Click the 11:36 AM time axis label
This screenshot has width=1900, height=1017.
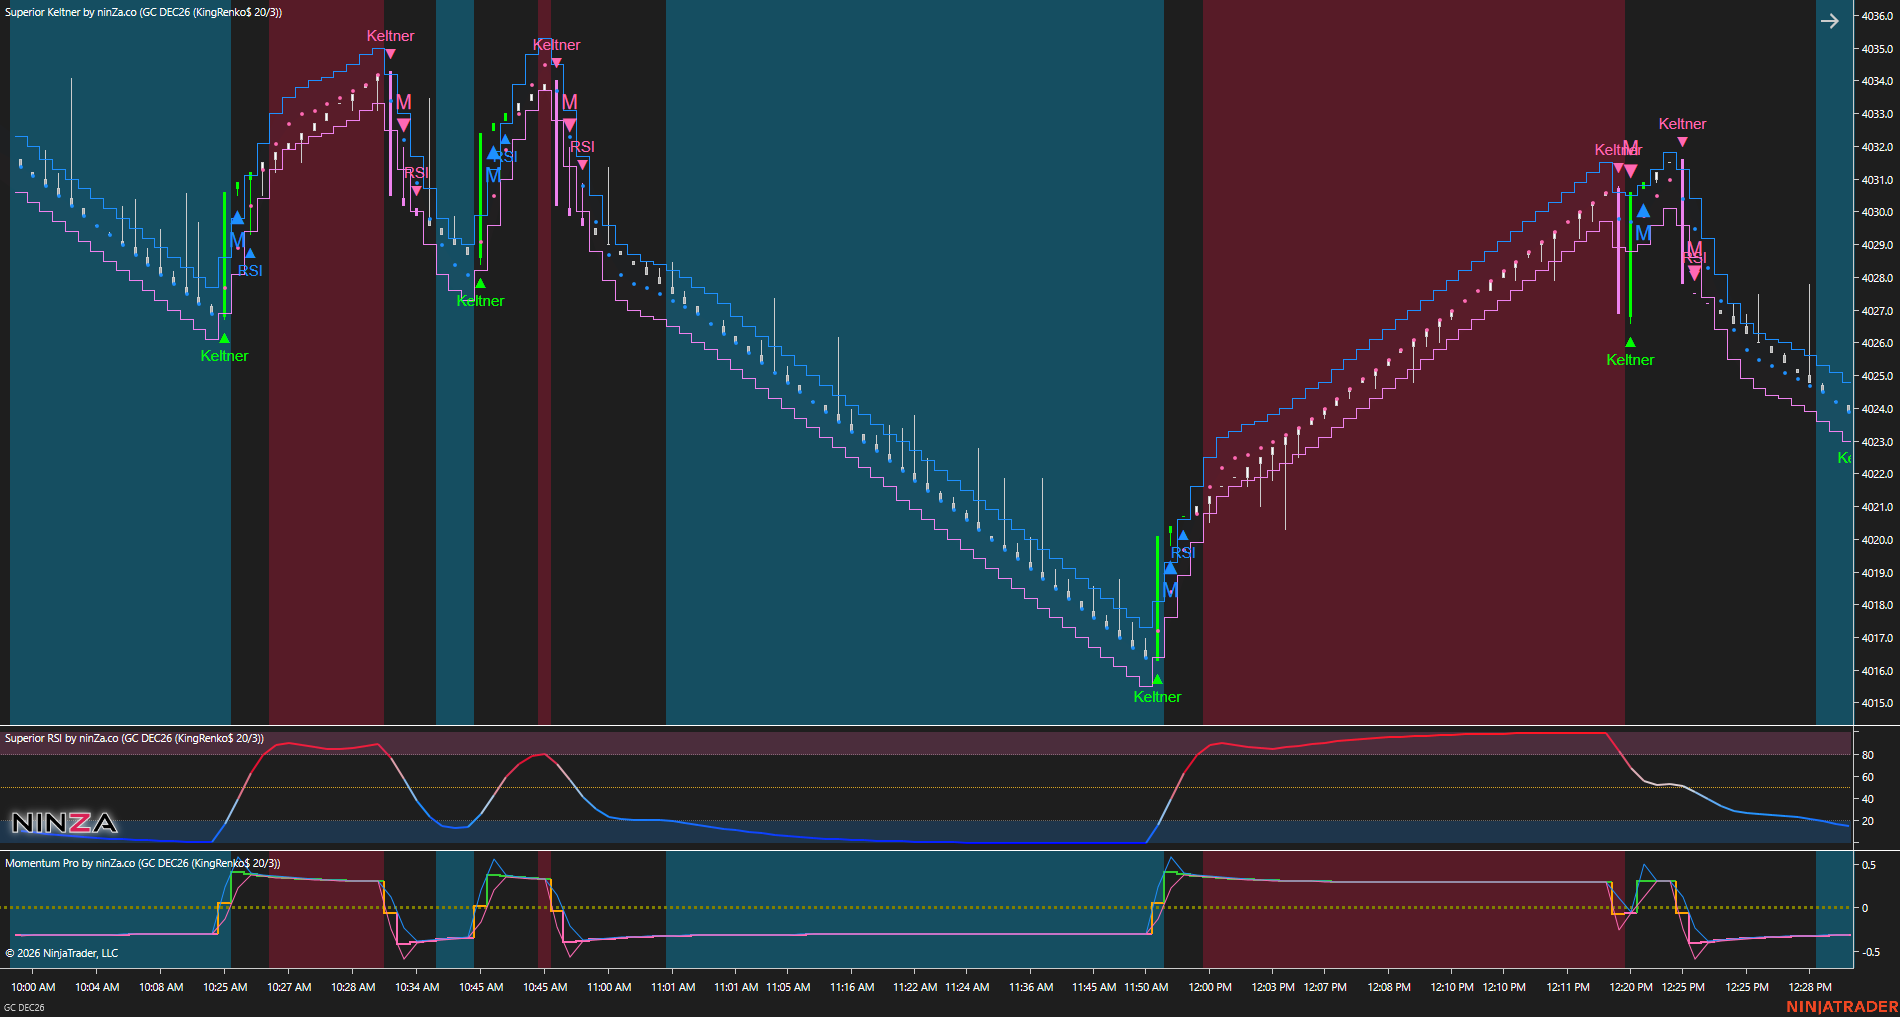1031,987
